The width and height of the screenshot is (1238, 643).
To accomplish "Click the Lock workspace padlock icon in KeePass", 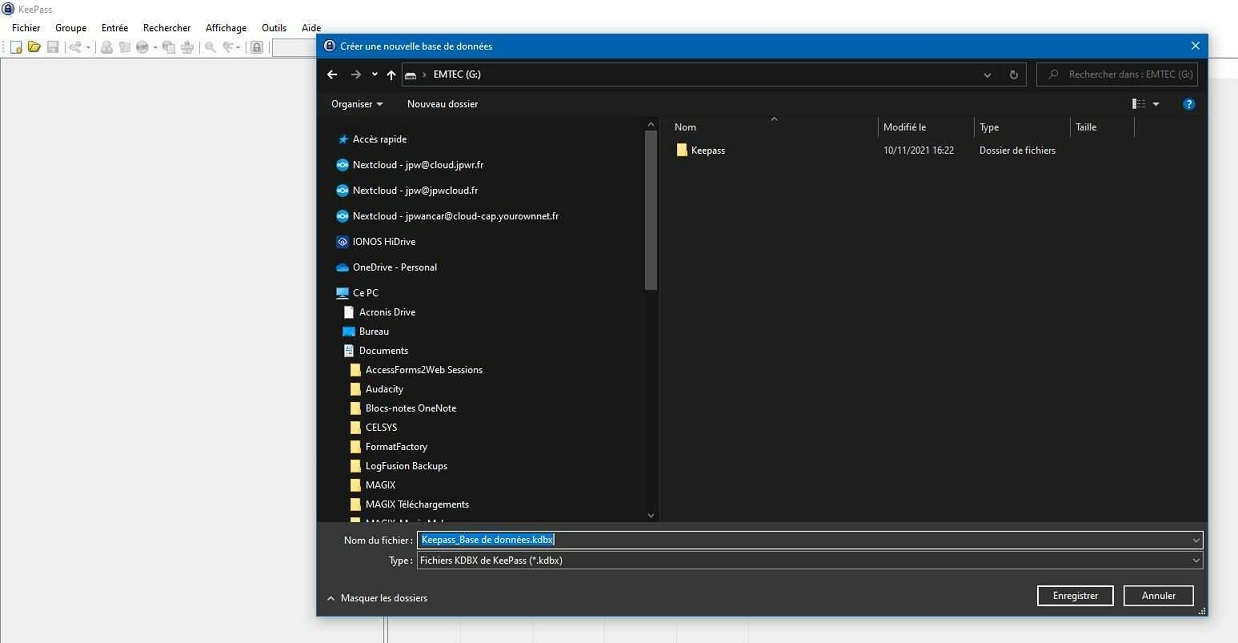I will [257, 47].
